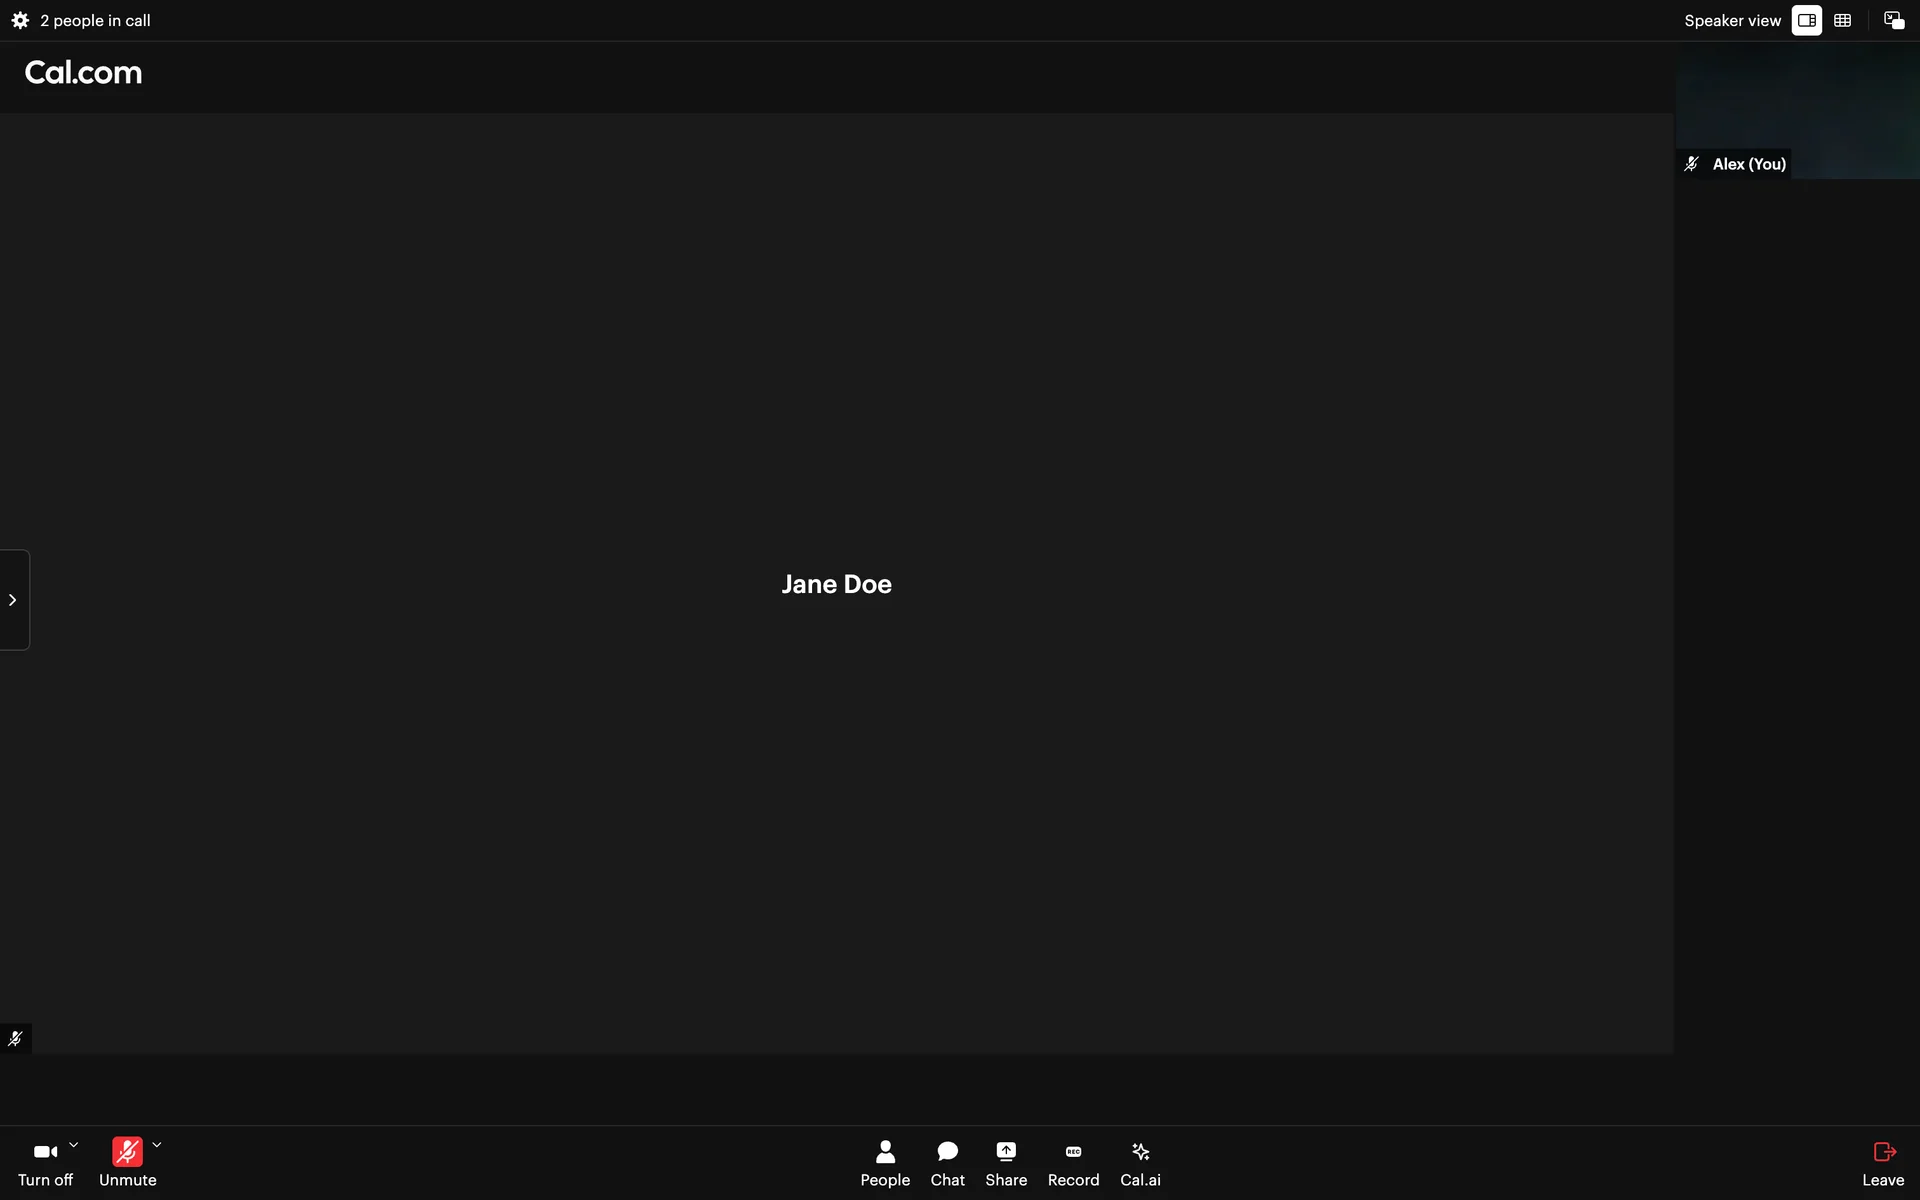Open the Chat panel
The image size is (1920, 1200).
(947, 1163)
